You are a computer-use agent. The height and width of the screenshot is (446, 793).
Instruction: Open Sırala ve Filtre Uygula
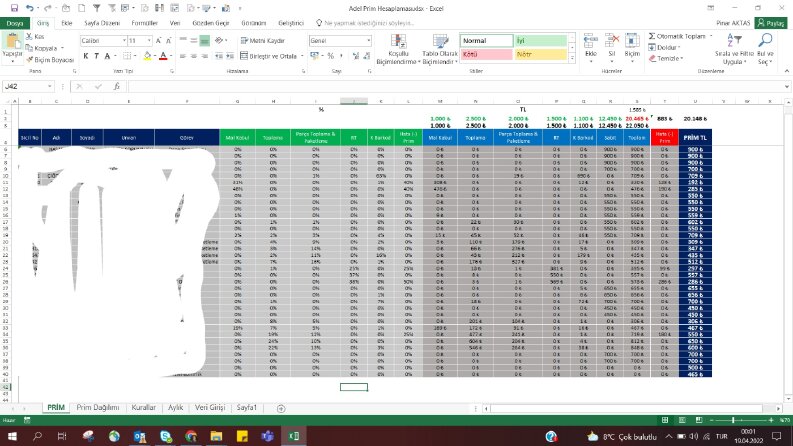point(734,49)
